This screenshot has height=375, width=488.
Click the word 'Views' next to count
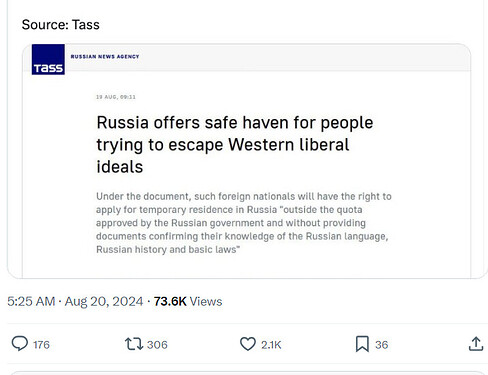coord(206,301)
